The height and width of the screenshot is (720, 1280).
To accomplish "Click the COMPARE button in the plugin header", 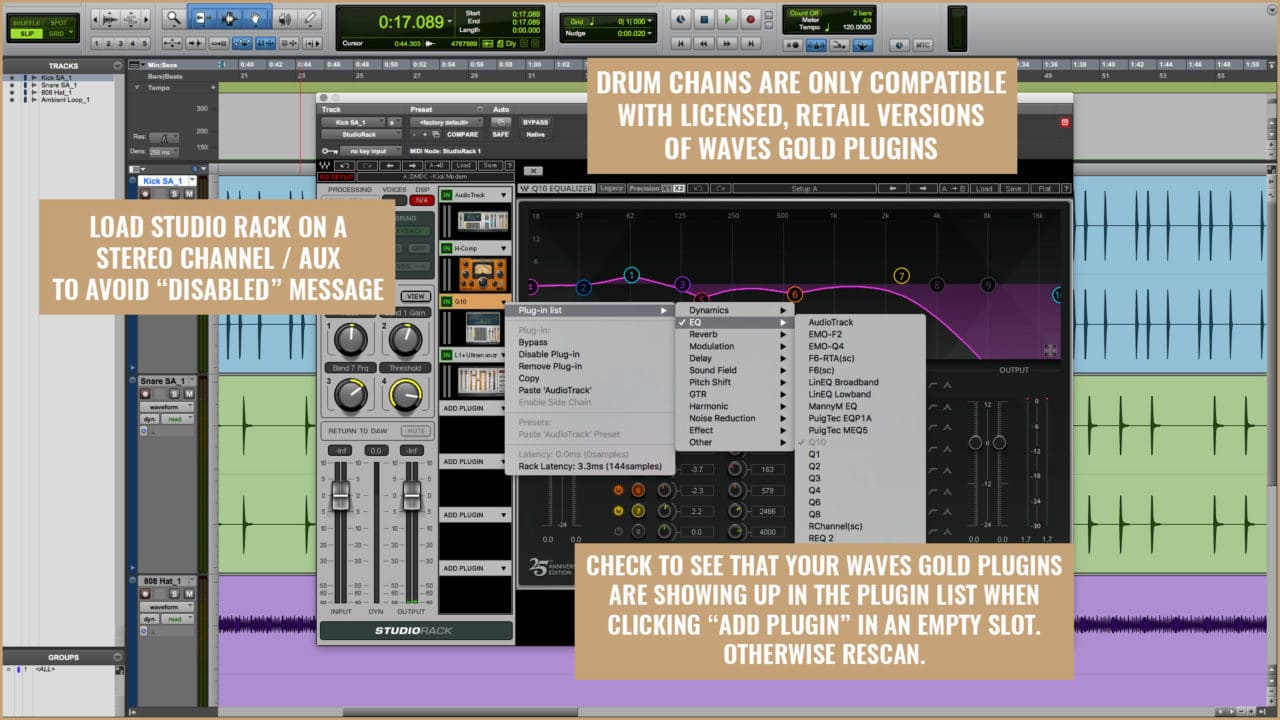I will (464, 134).
